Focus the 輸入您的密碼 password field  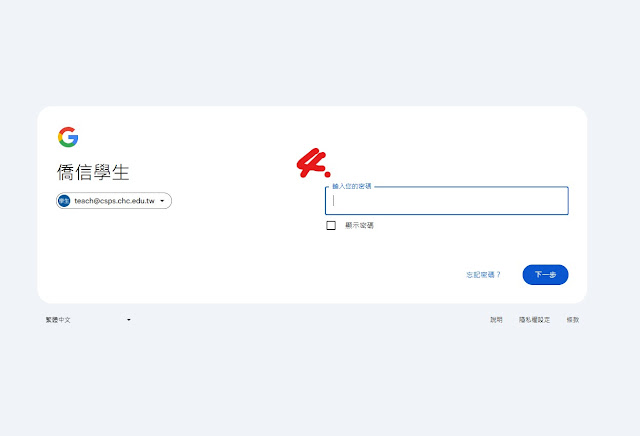(x=447, y=201)
